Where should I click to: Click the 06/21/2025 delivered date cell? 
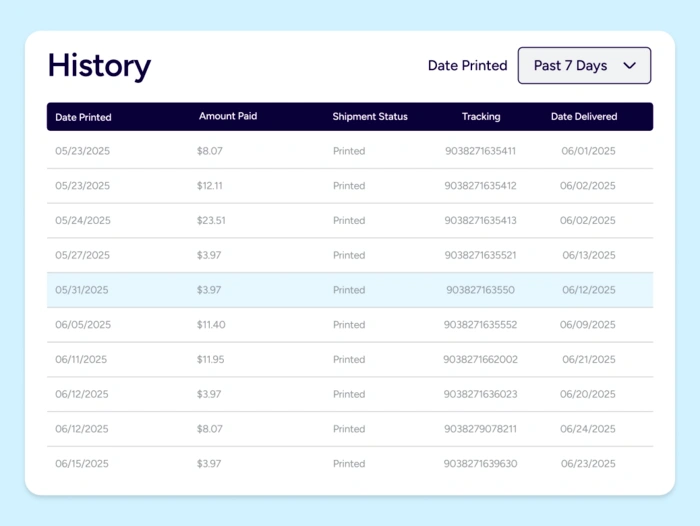point(589,359)
